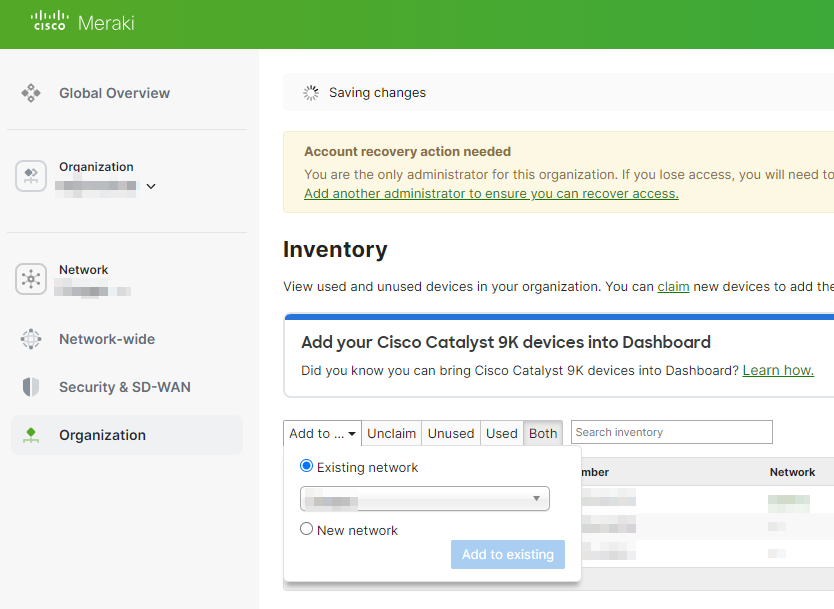Screen dimensions: 834x609
Task: Open the claim devices link
Action: pyautogui.click(x=673, y=286)
